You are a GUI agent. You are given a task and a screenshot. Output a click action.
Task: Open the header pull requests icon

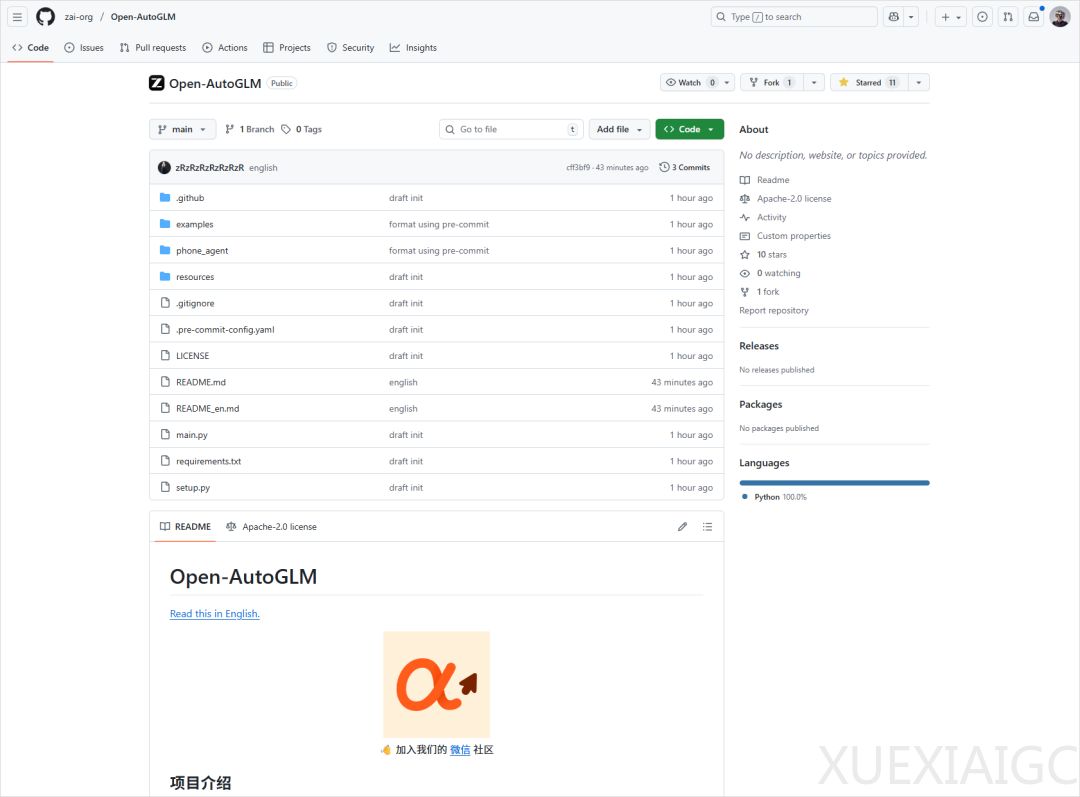point(1008,17)
